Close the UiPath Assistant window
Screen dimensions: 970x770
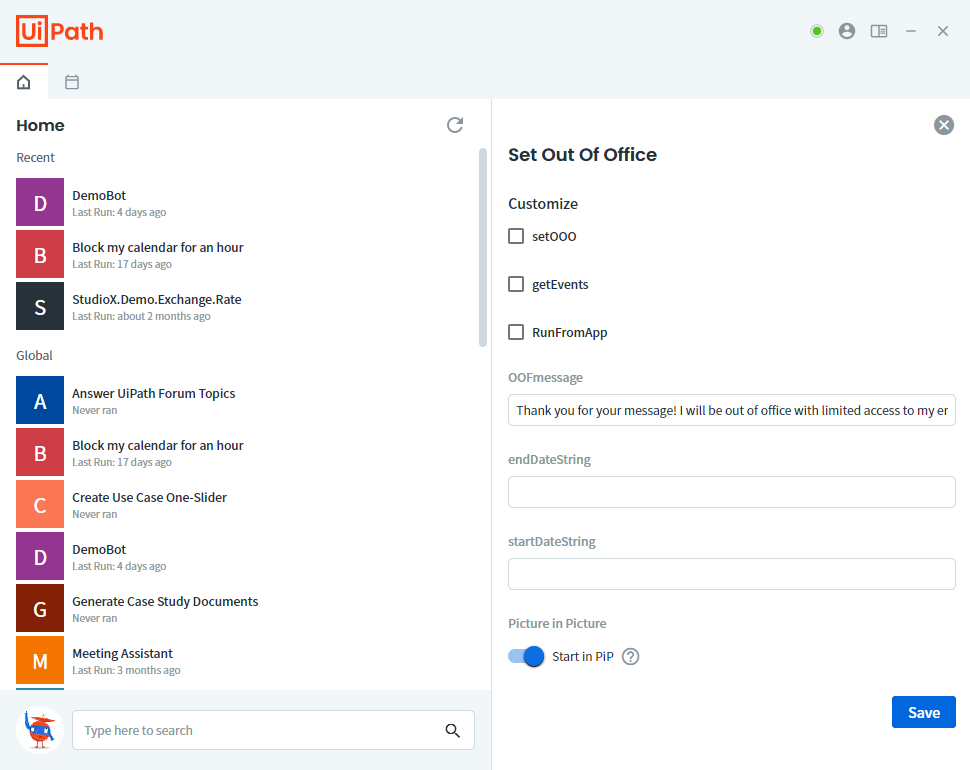point(942,31)
